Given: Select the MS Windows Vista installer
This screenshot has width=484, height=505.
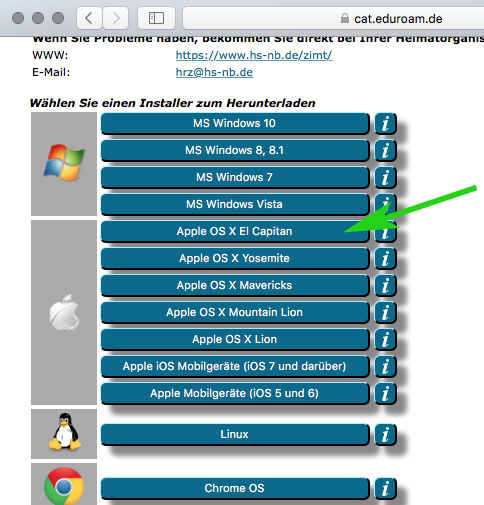Looking at the screenshot, I should click(x=235, y=204).
